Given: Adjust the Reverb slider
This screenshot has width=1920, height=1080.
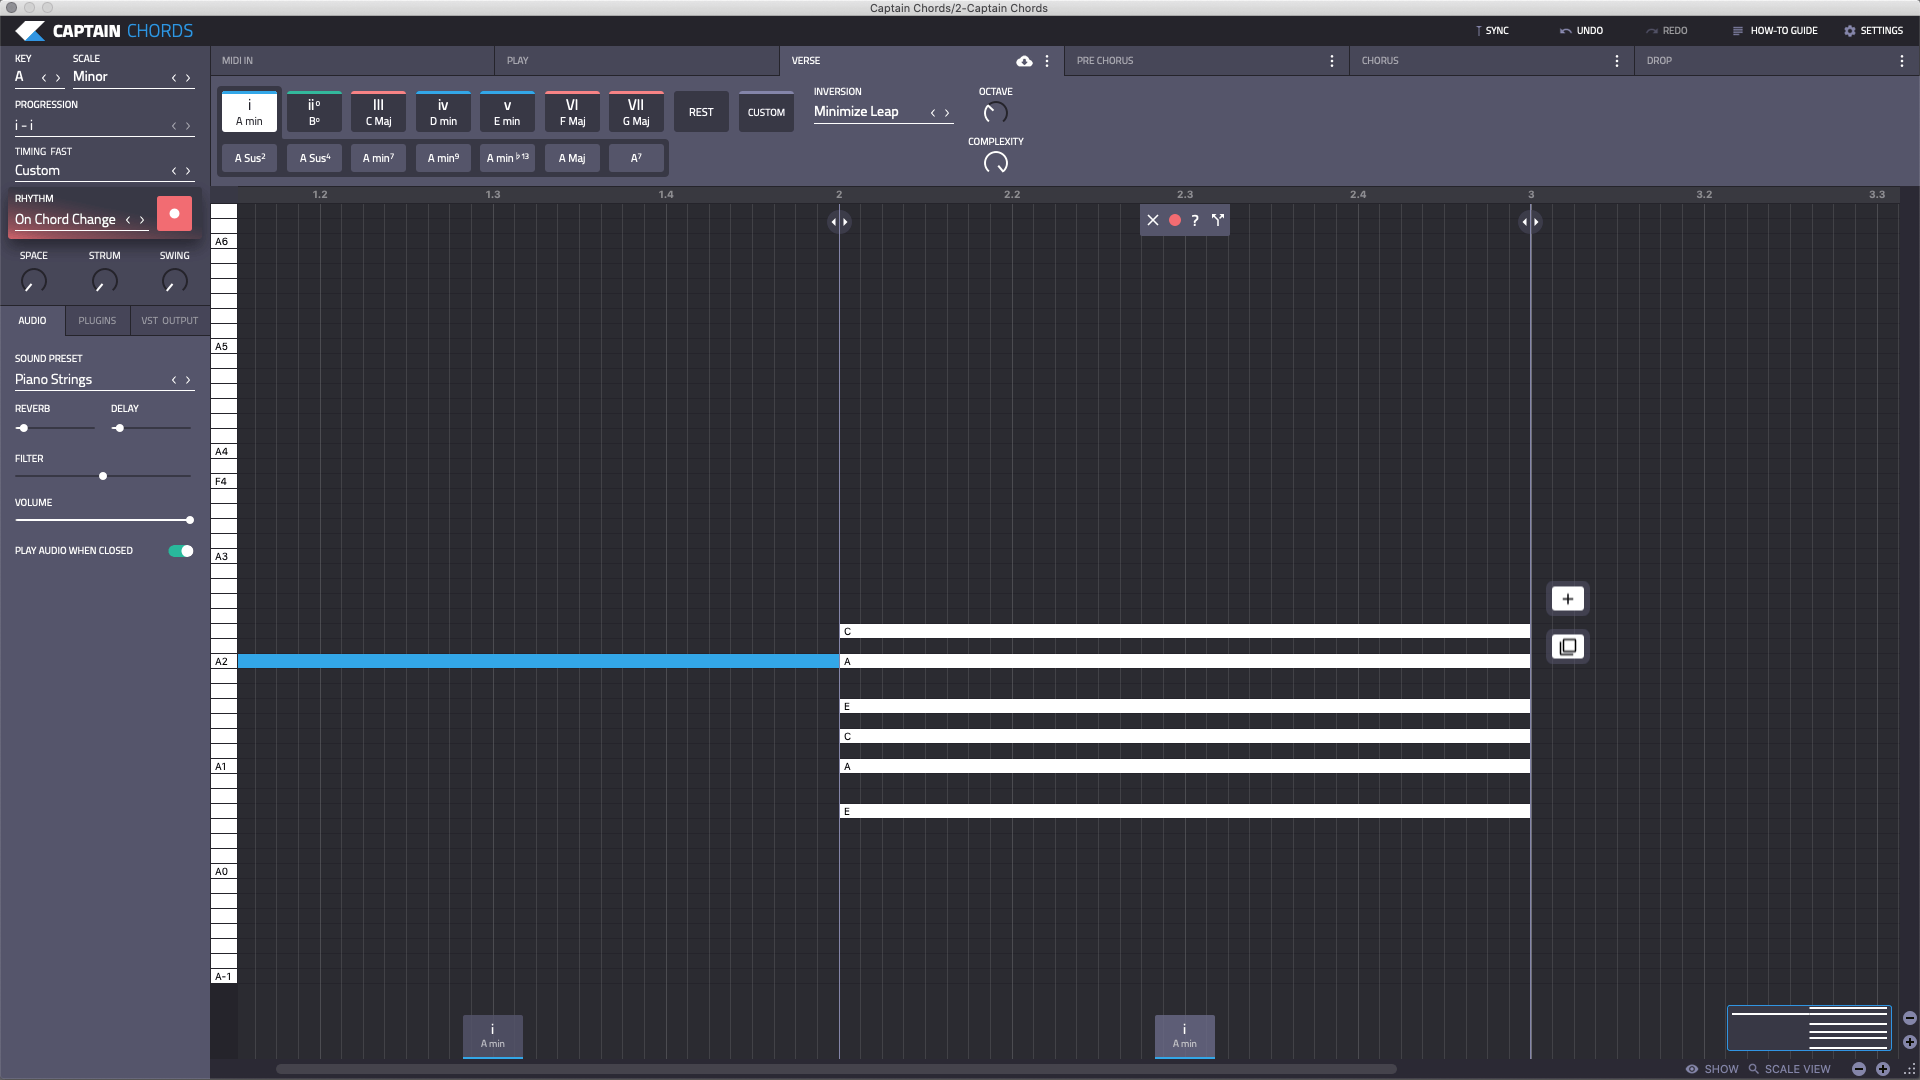Looking at the screenshot, I should [55, 428].
